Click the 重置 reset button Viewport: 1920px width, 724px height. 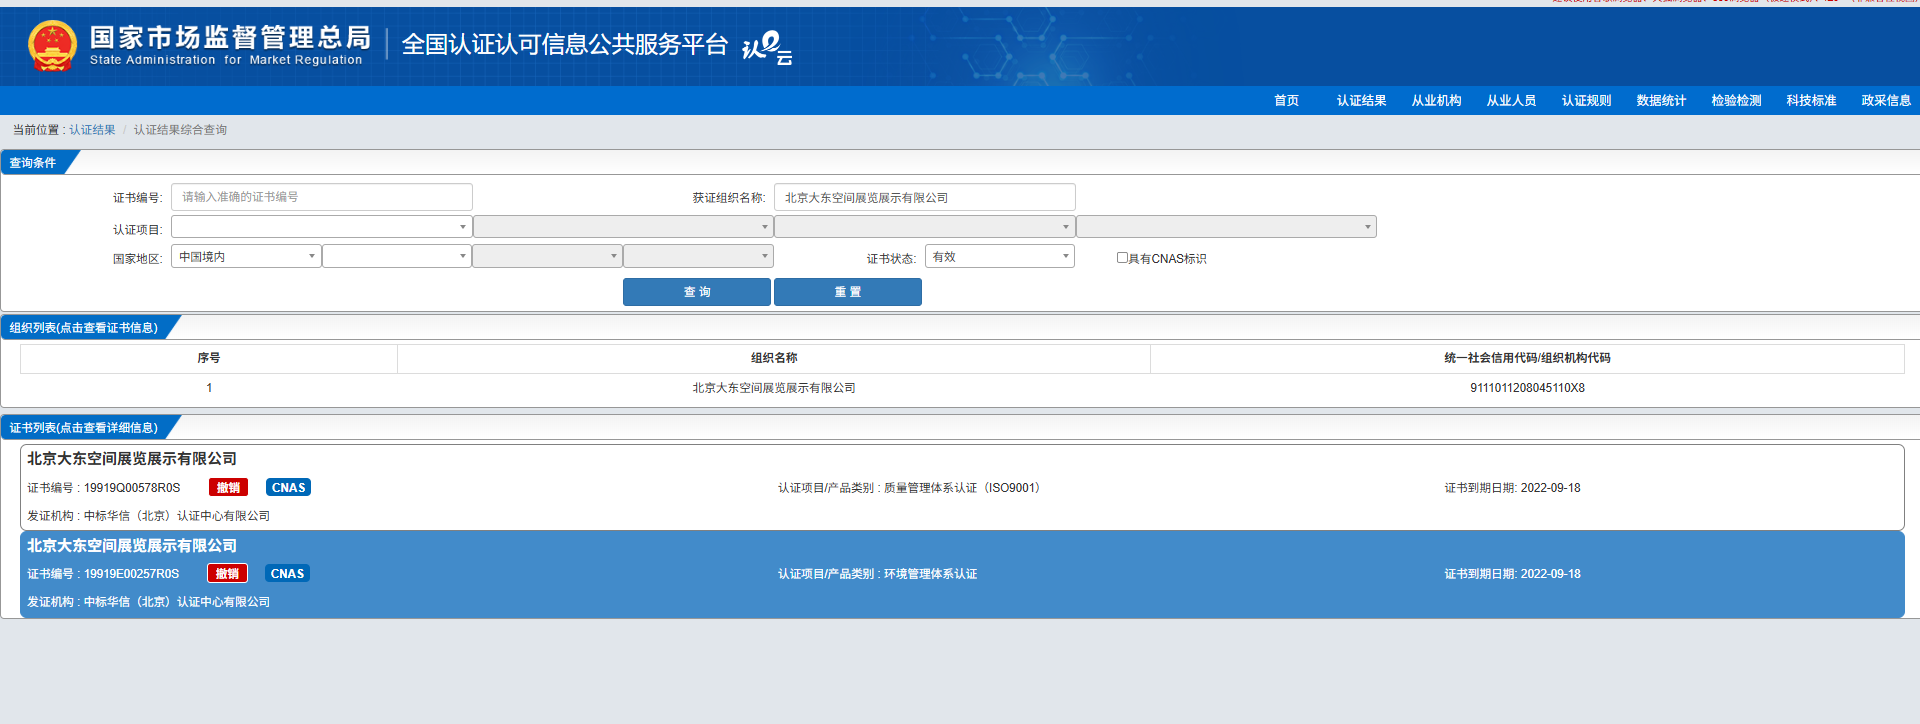(x=848, y=292)
